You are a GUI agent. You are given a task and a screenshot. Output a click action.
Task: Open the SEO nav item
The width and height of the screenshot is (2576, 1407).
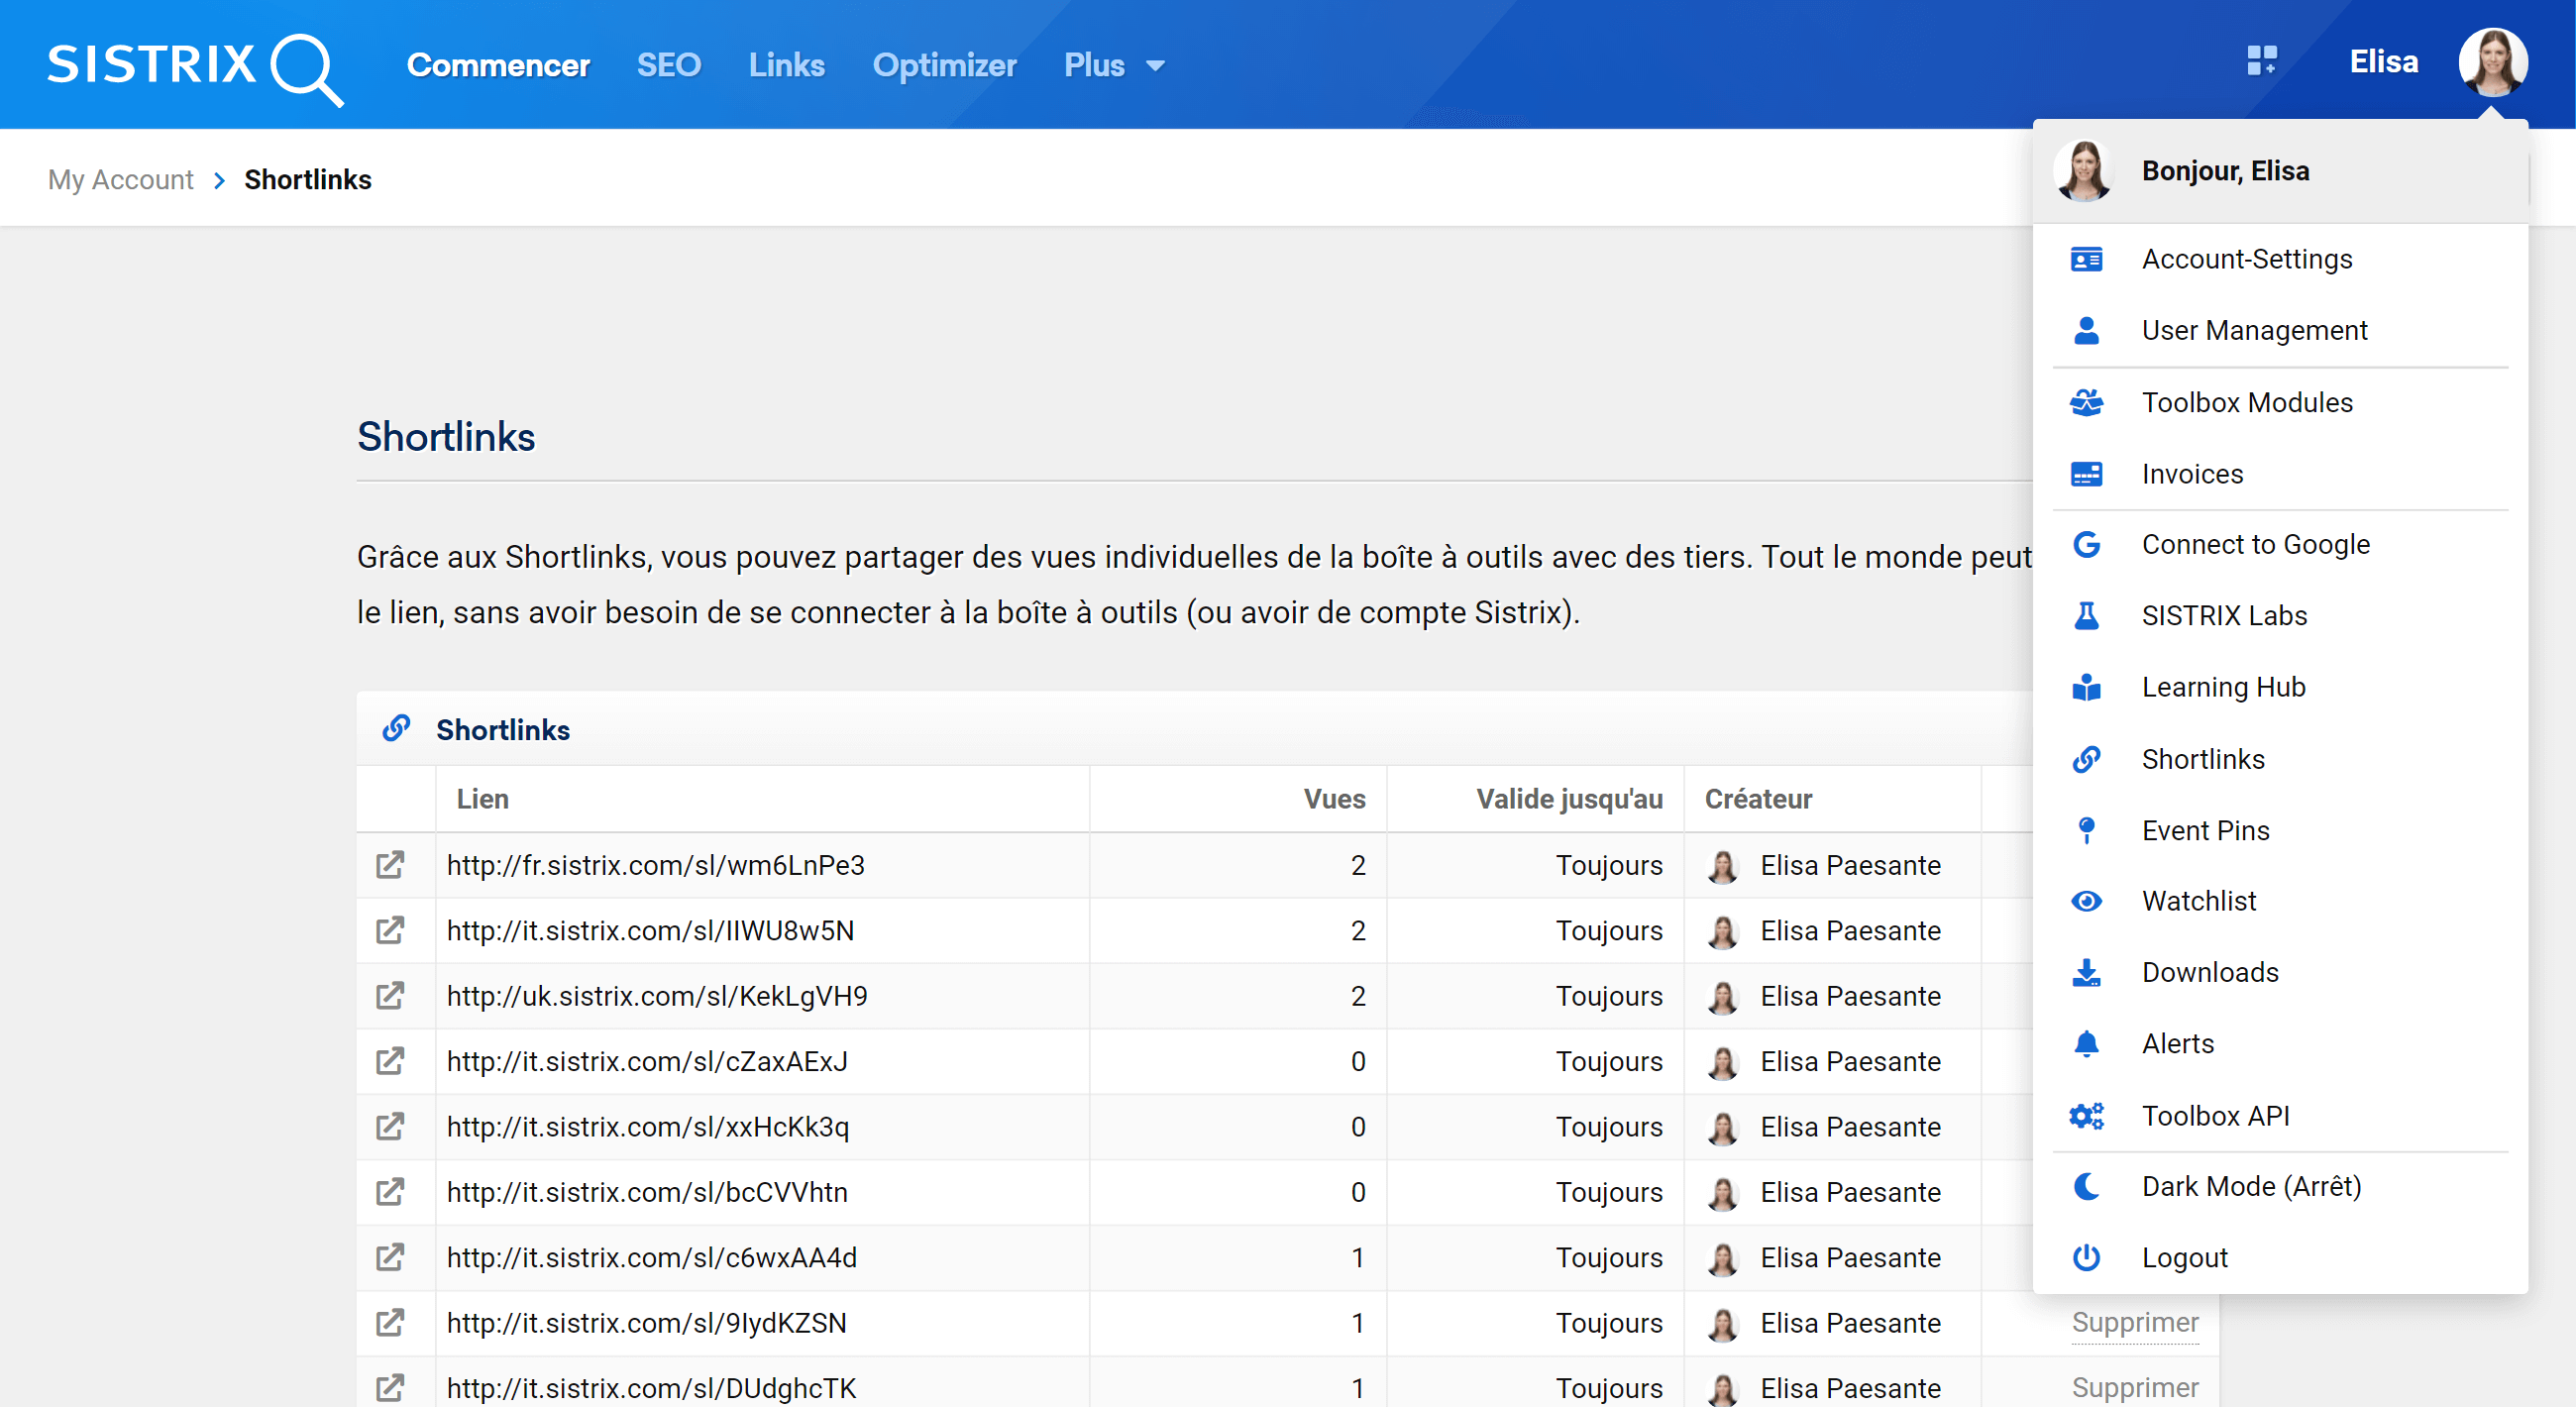click(x=669, y=66)
